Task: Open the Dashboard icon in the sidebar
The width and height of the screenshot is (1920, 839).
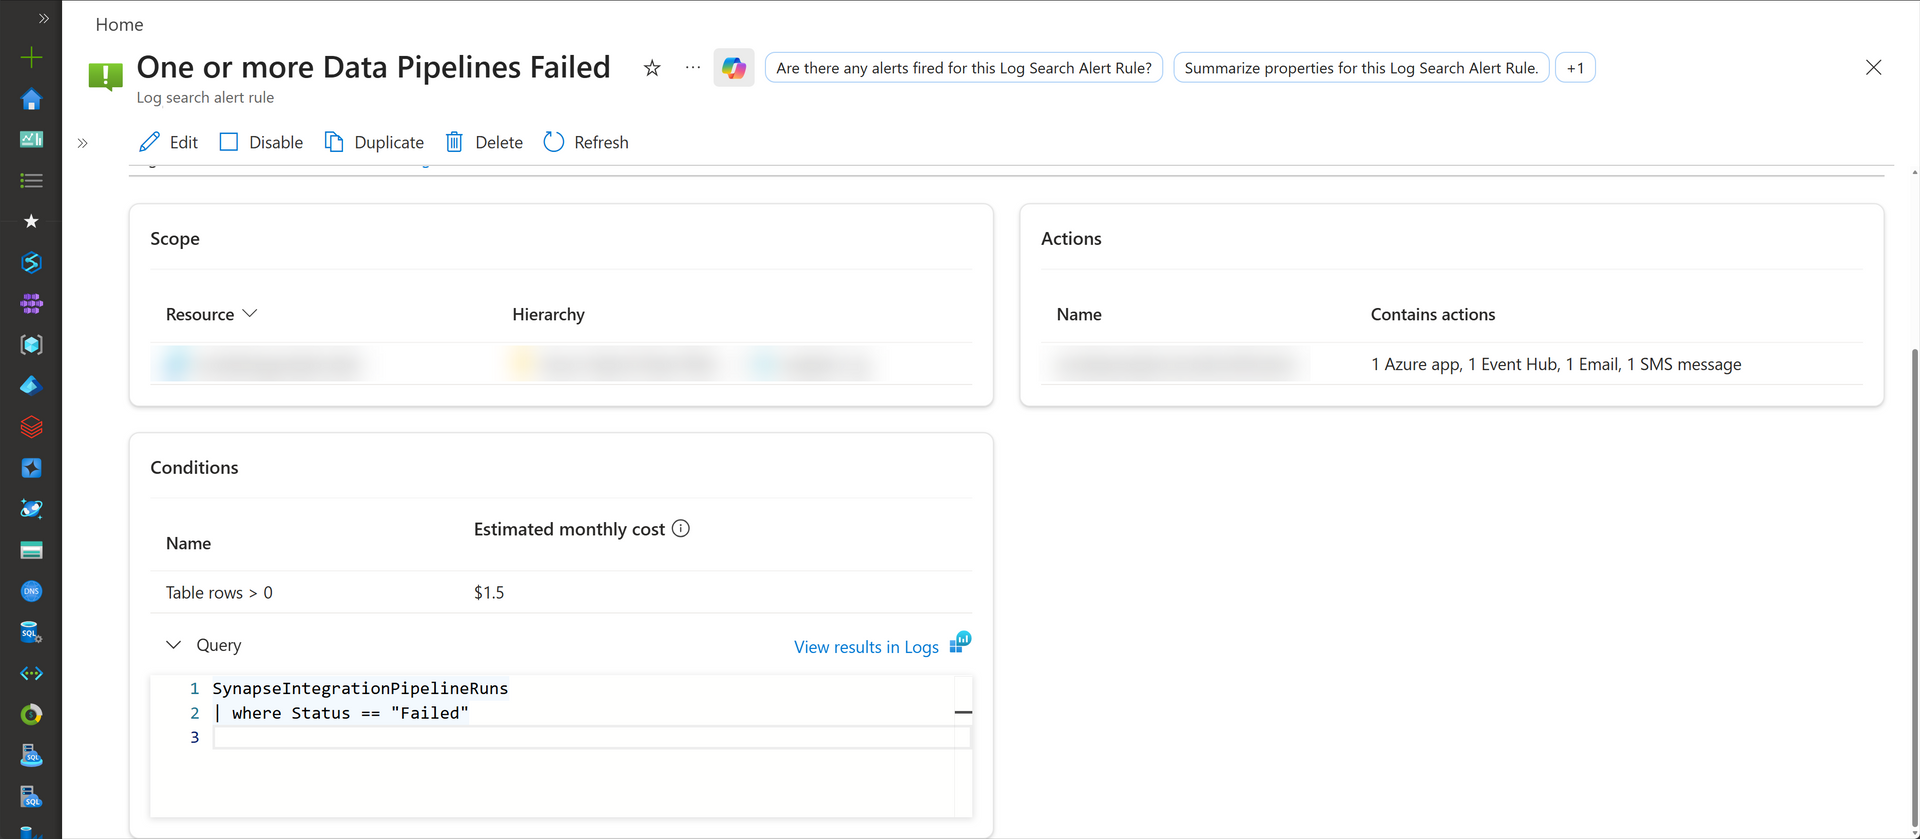Action: coord(31,139)
